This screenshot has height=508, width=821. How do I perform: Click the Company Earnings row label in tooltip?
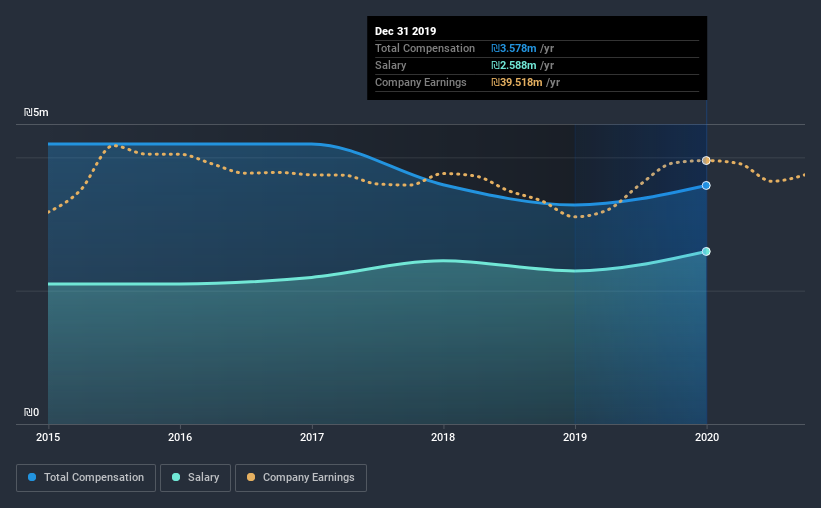click(x=420, y=82)
